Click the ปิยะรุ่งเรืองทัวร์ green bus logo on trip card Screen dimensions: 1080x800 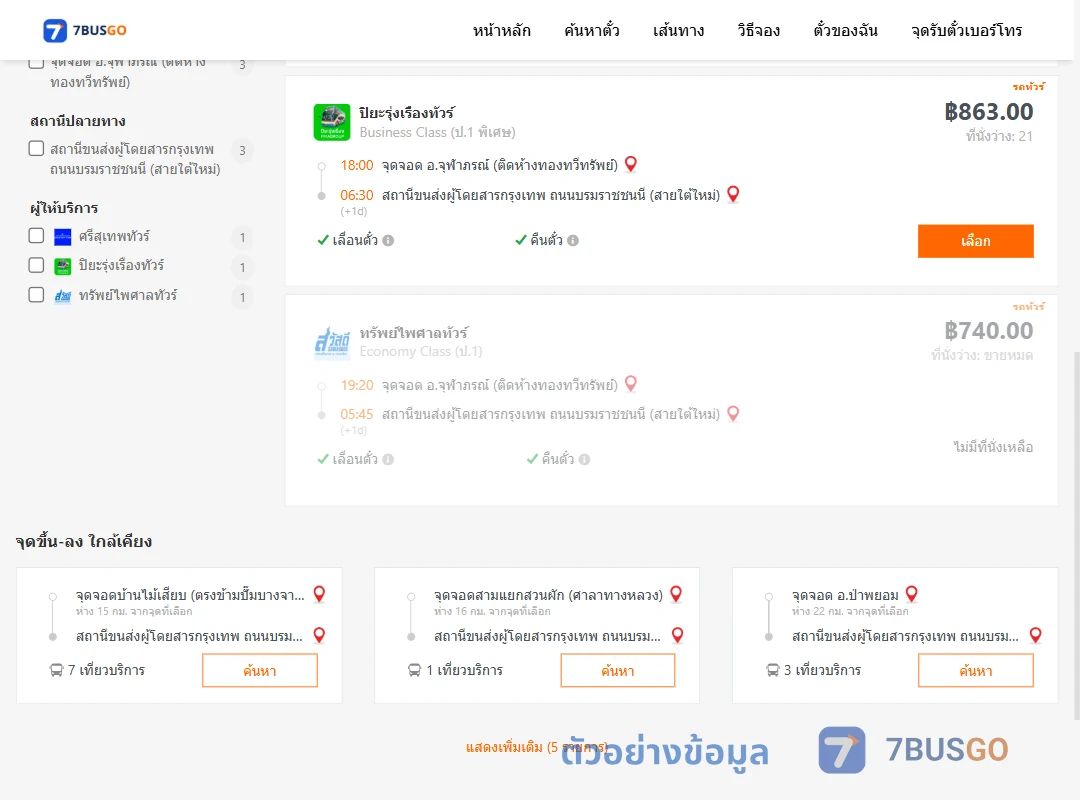332,122
